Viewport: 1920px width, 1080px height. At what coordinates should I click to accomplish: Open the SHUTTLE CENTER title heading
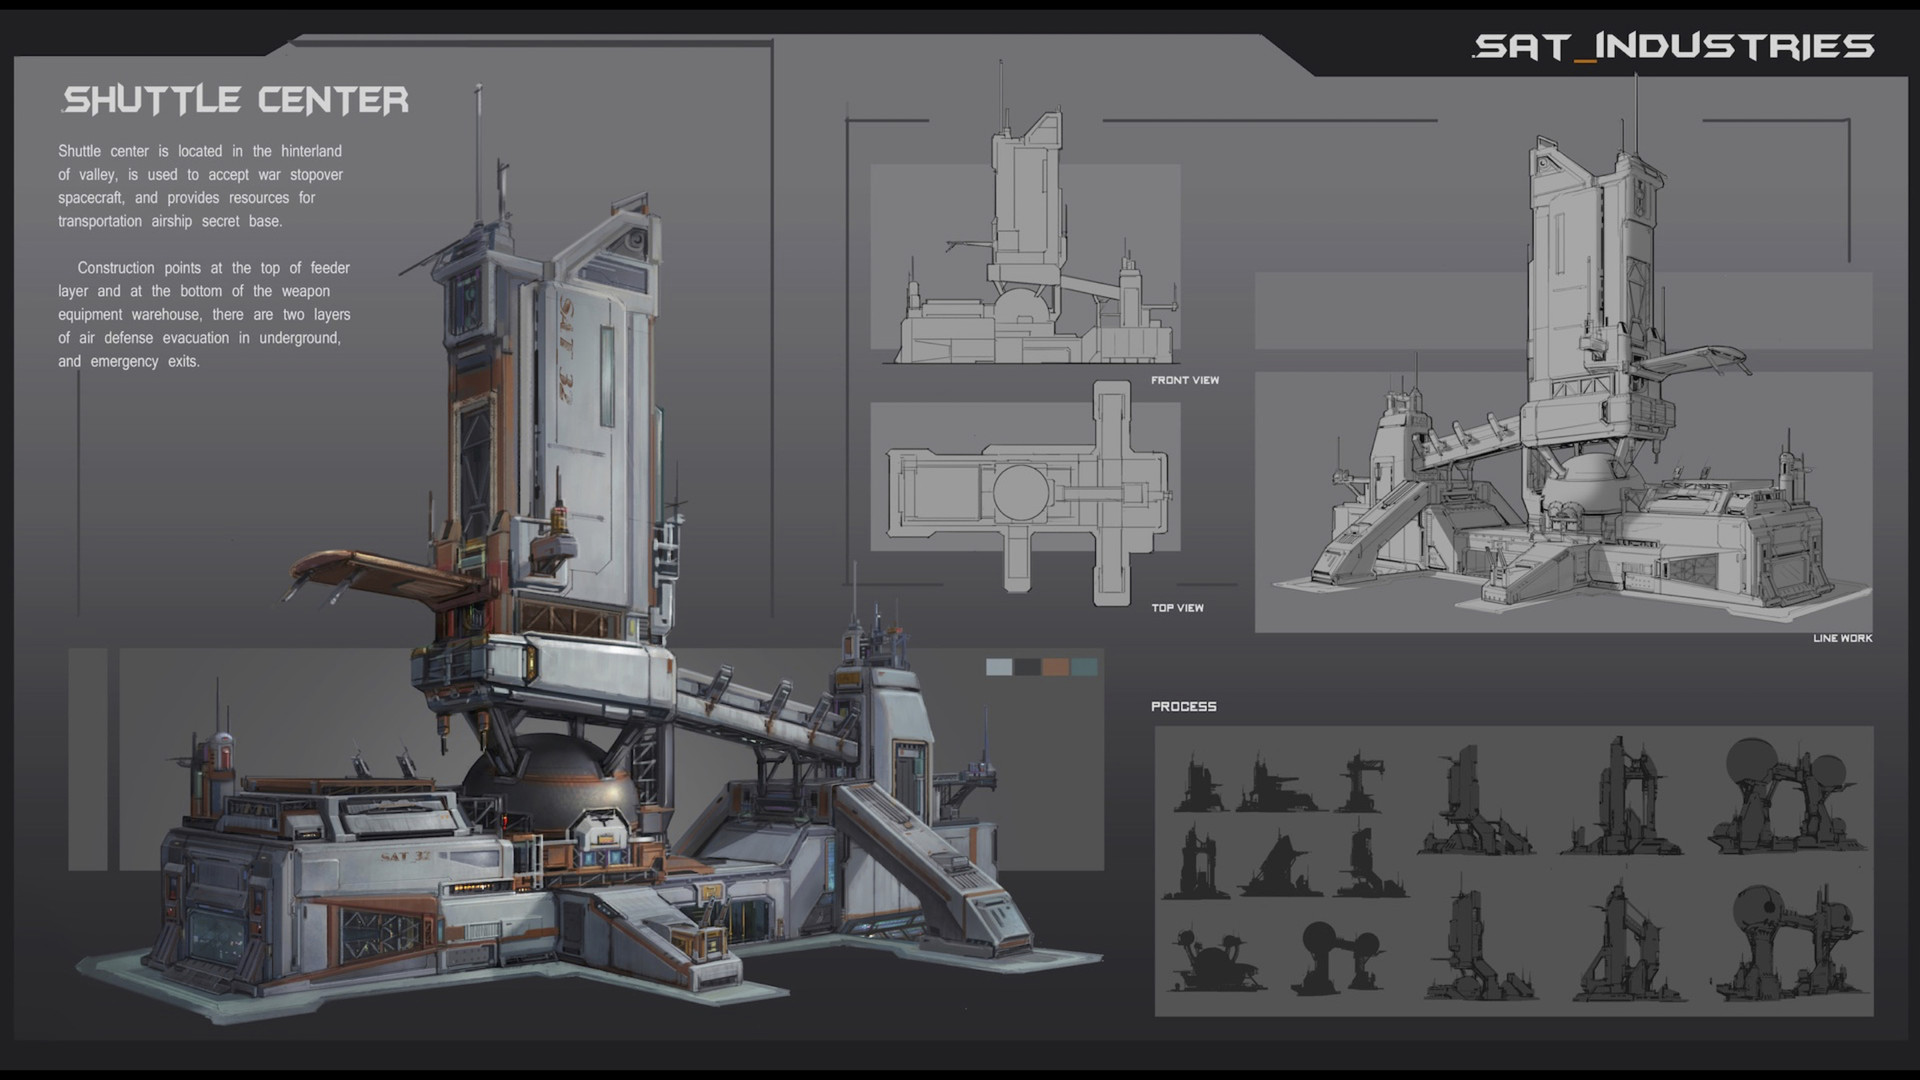point(236,100)
